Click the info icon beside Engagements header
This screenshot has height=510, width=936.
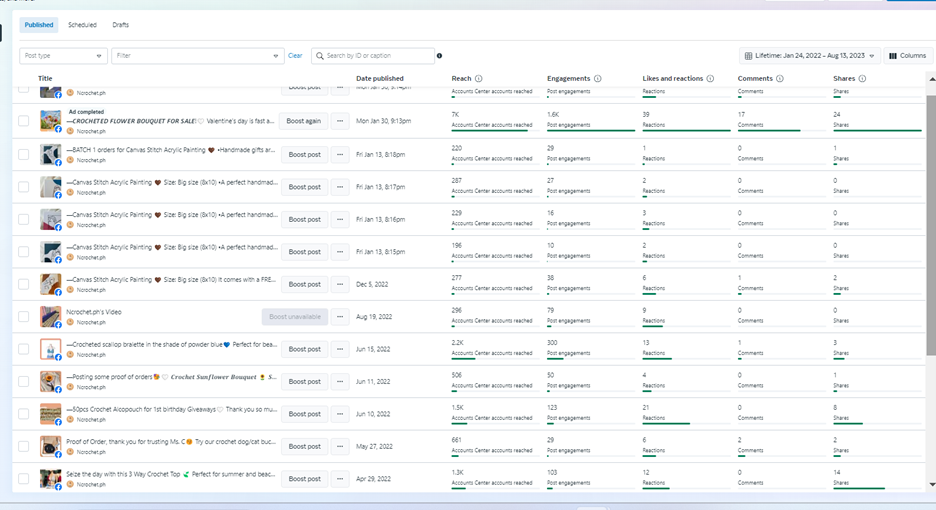(x=598, y=78)
